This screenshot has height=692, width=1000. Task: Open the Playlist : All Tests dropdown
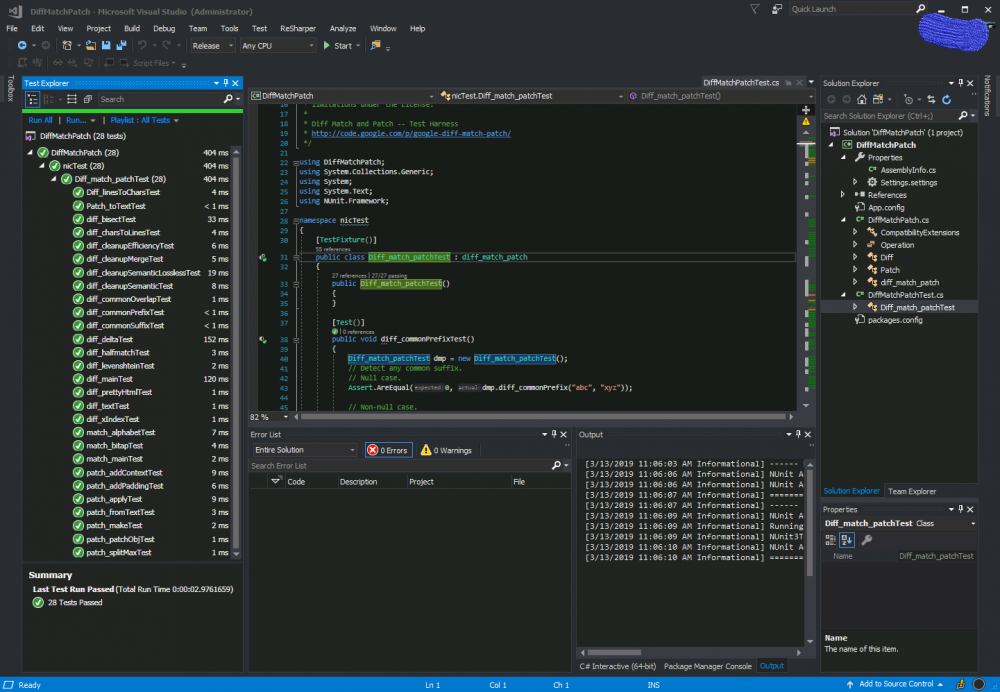[x=144, y=120]
